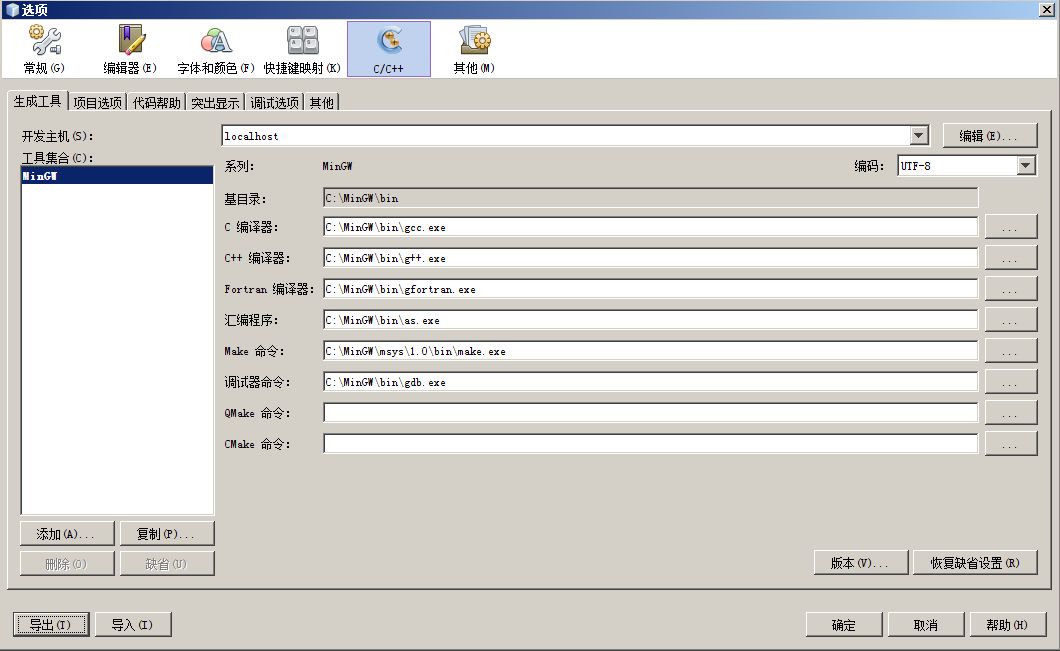
Task: Select MinGW in the tool collection list
Action: (x=117, y=176)
